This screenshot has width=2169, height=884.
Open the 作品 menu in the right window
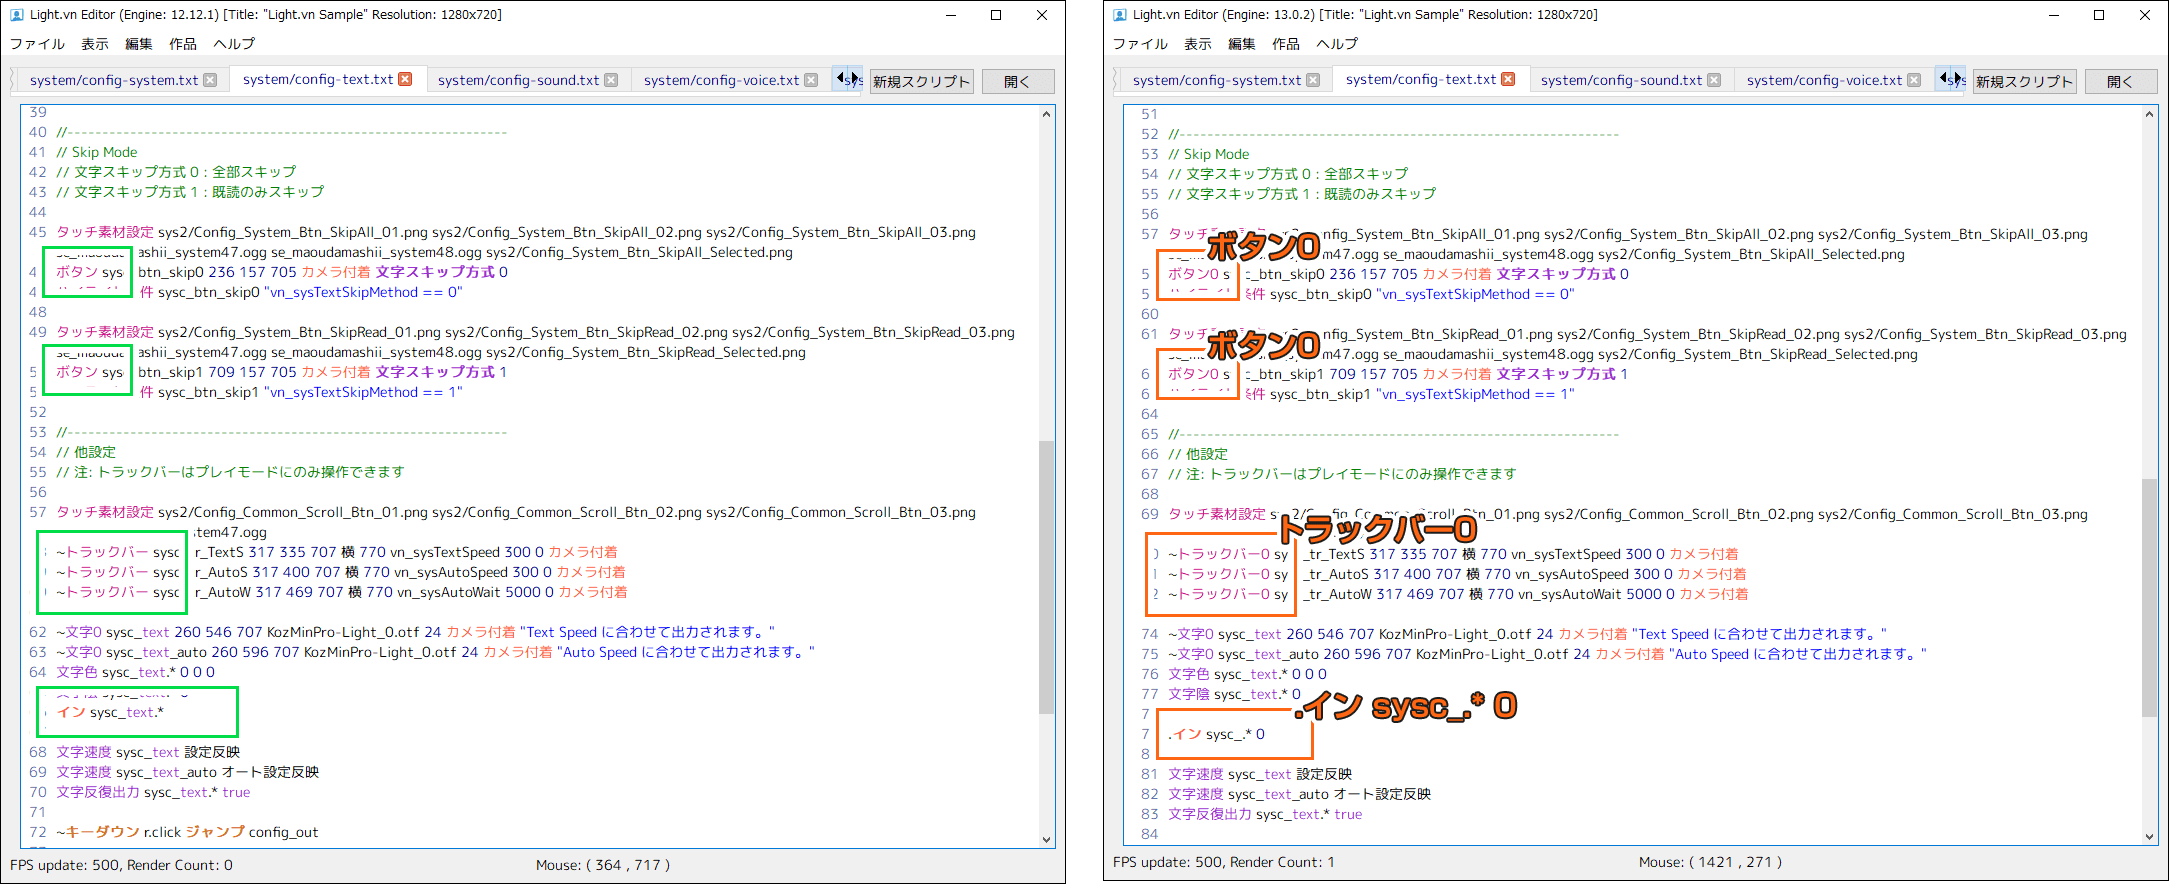click(1286, 44)
